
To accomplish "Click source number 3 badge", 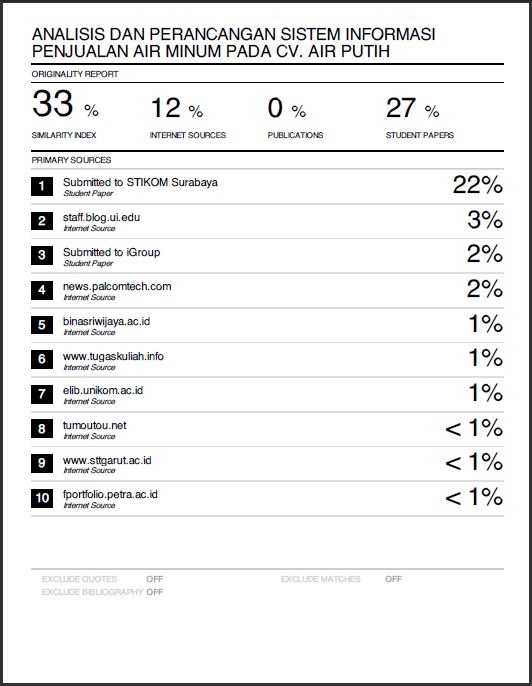I will click(x=42, y=256).
